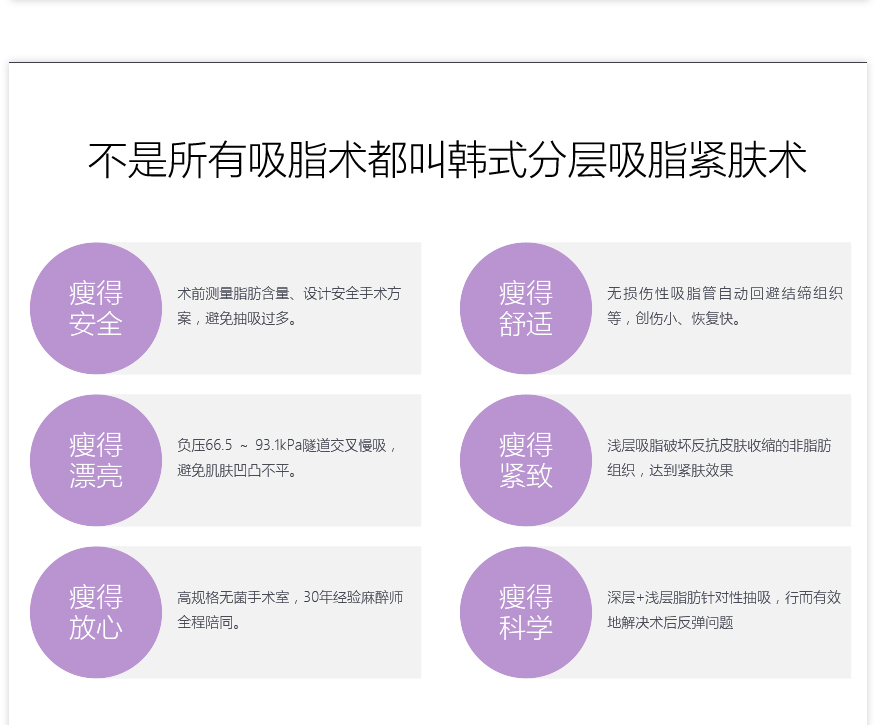The height and width of the screenshot is (725, 878).
Task: Click the line 负压66.5 ~ 93.1kPa隧道交叉慢吸
Action: coord(288,446)
